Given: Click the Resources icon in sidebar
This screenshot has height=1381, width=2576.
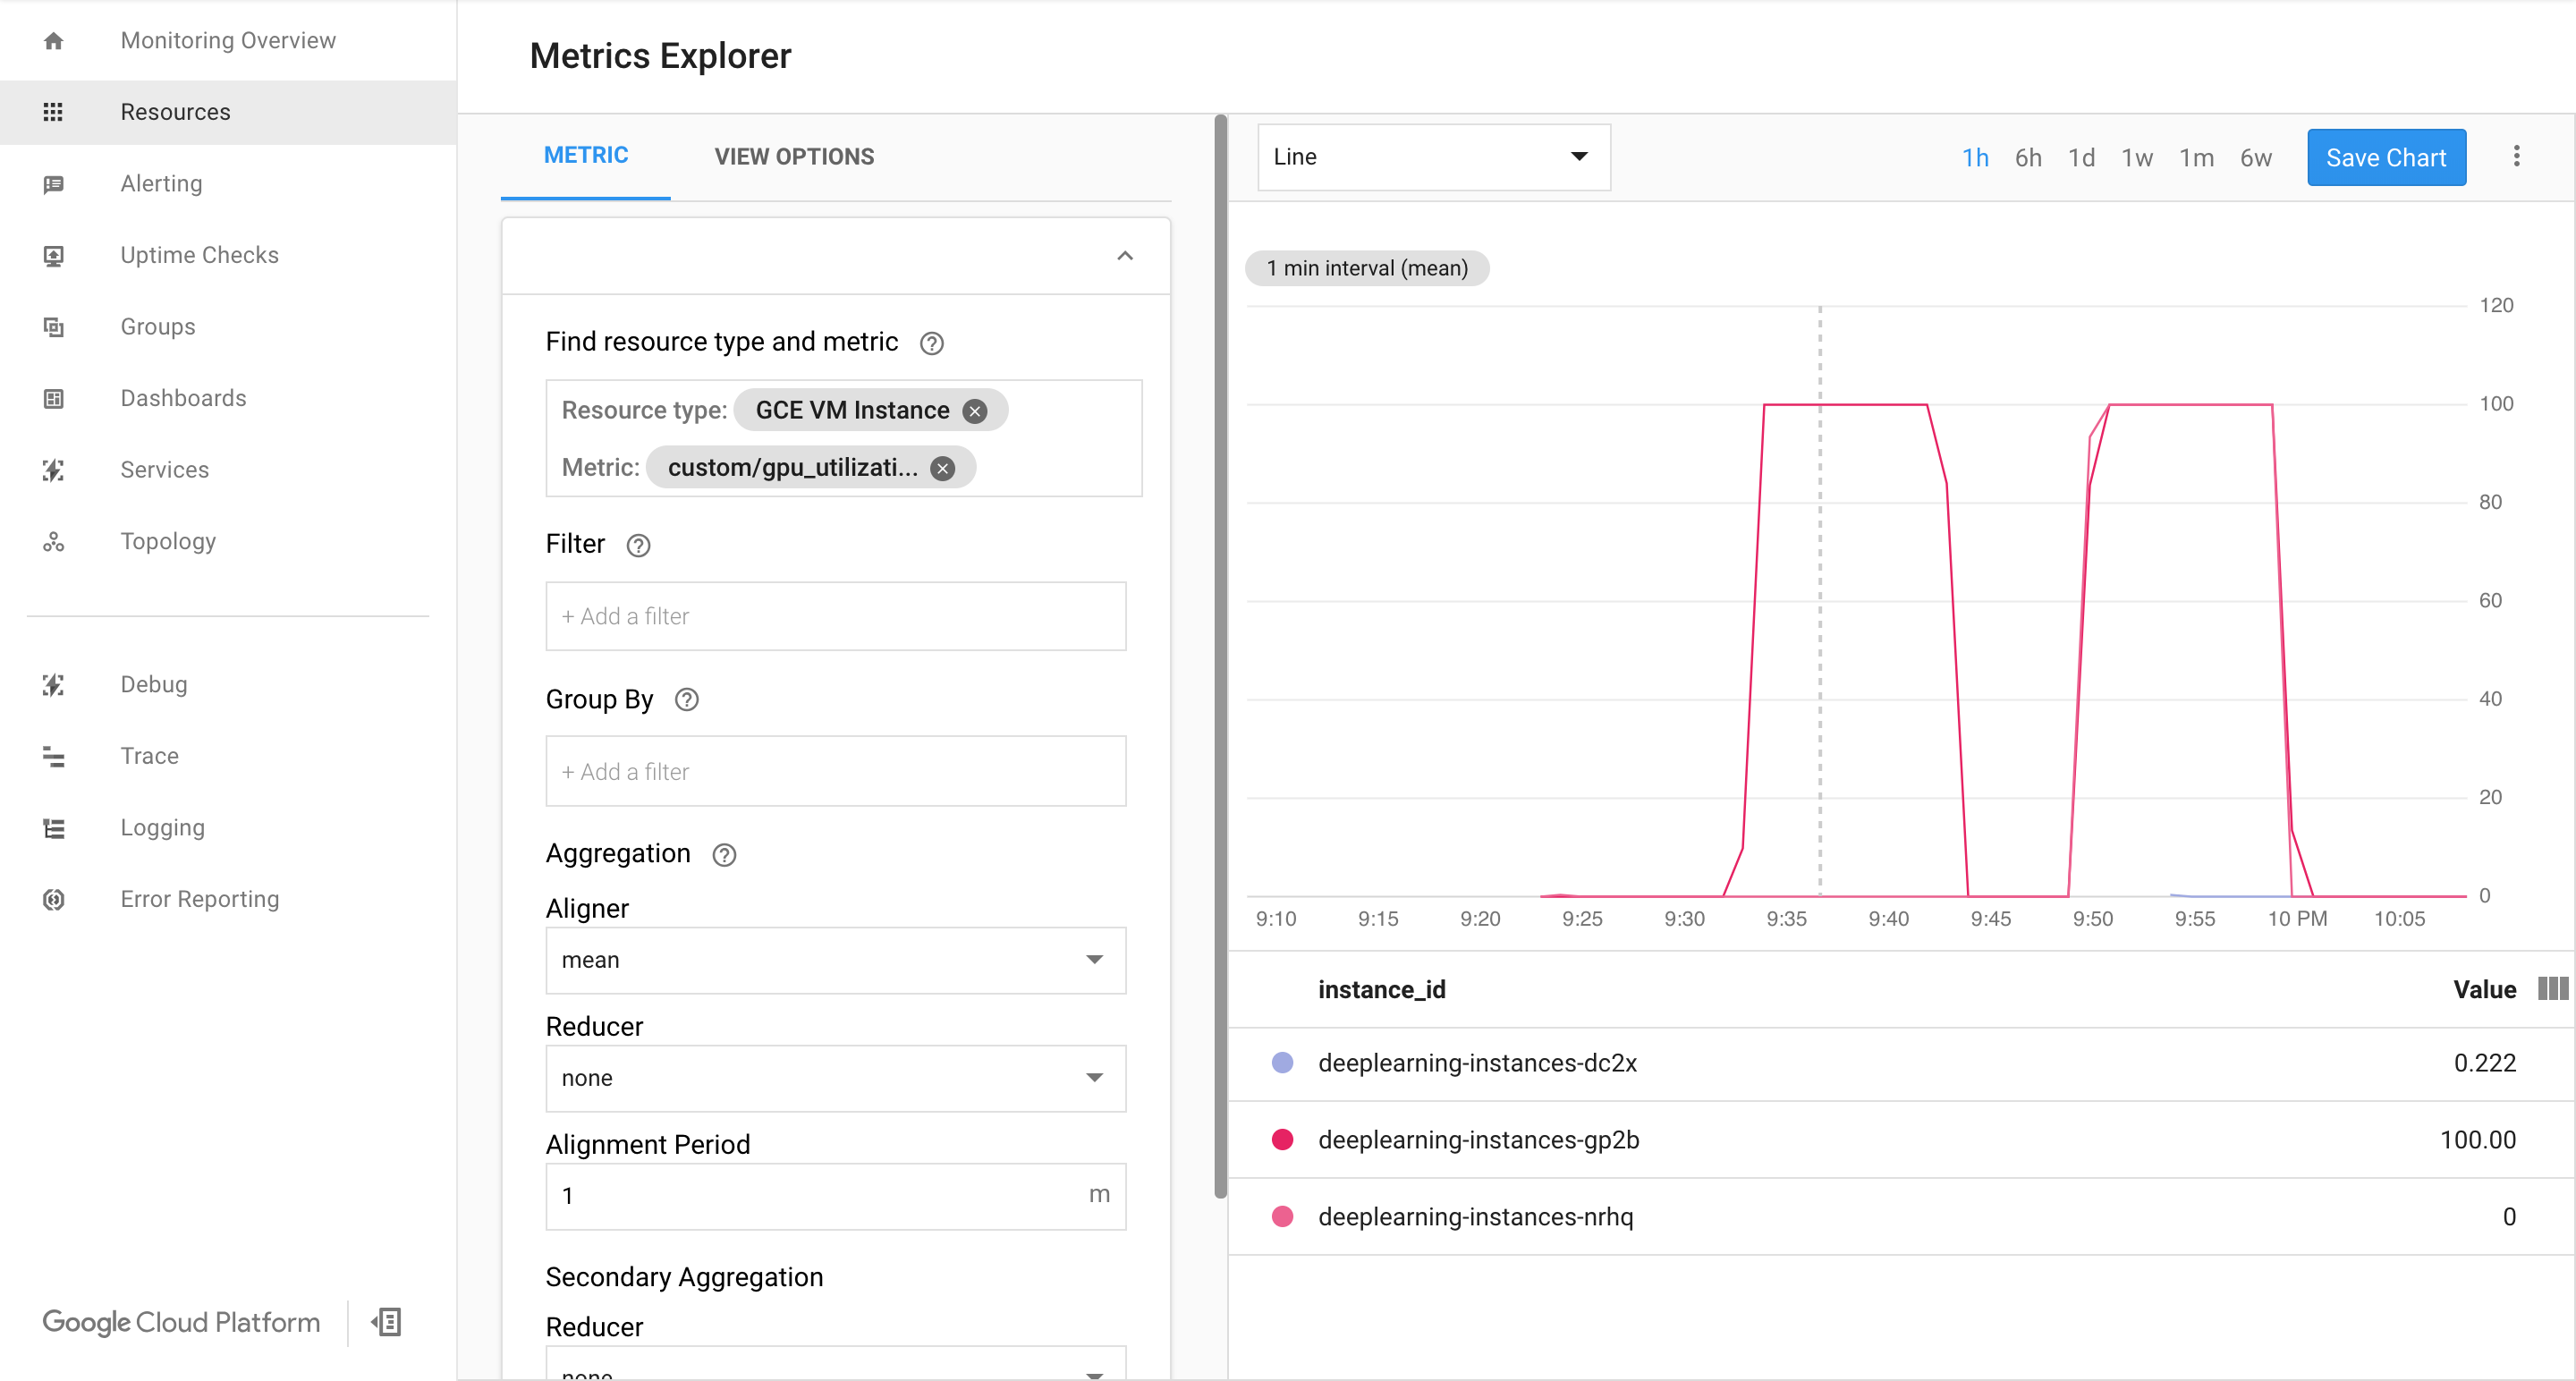Looking at the screenshot, I should pyautogui.click(x=51, y=111).
